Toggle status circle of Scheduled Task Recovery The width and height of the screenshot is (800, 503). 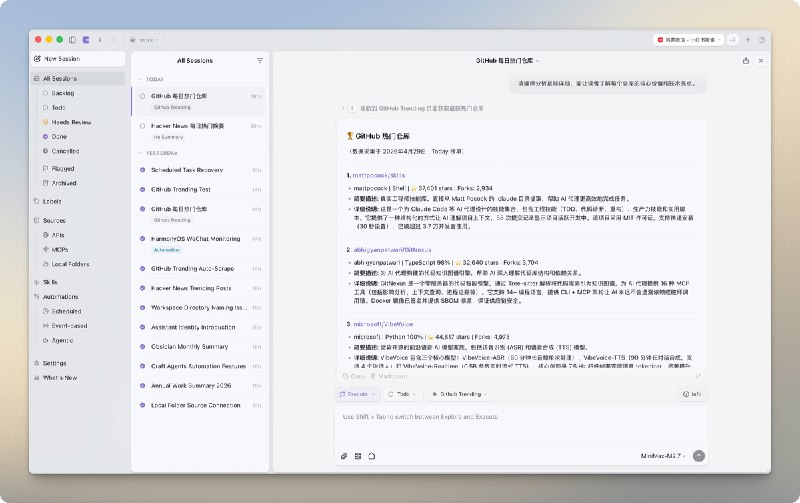click(142, 170)
